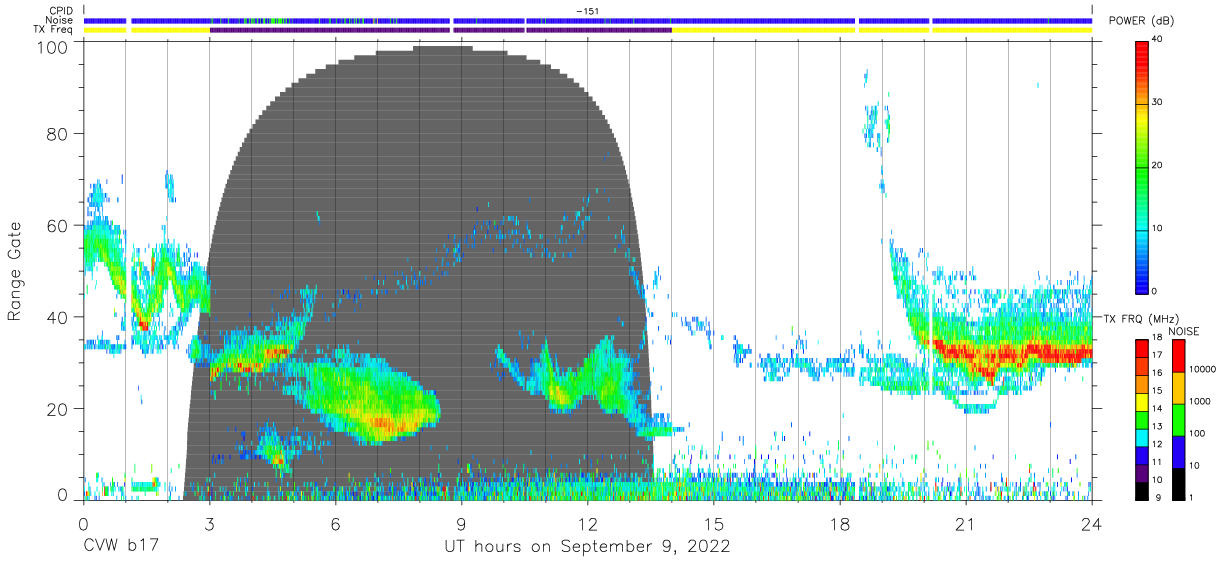Click the 12 hour tick on the UT axis
The width and height of the screenshot is (1228, 567).
(x=587, y=523)
